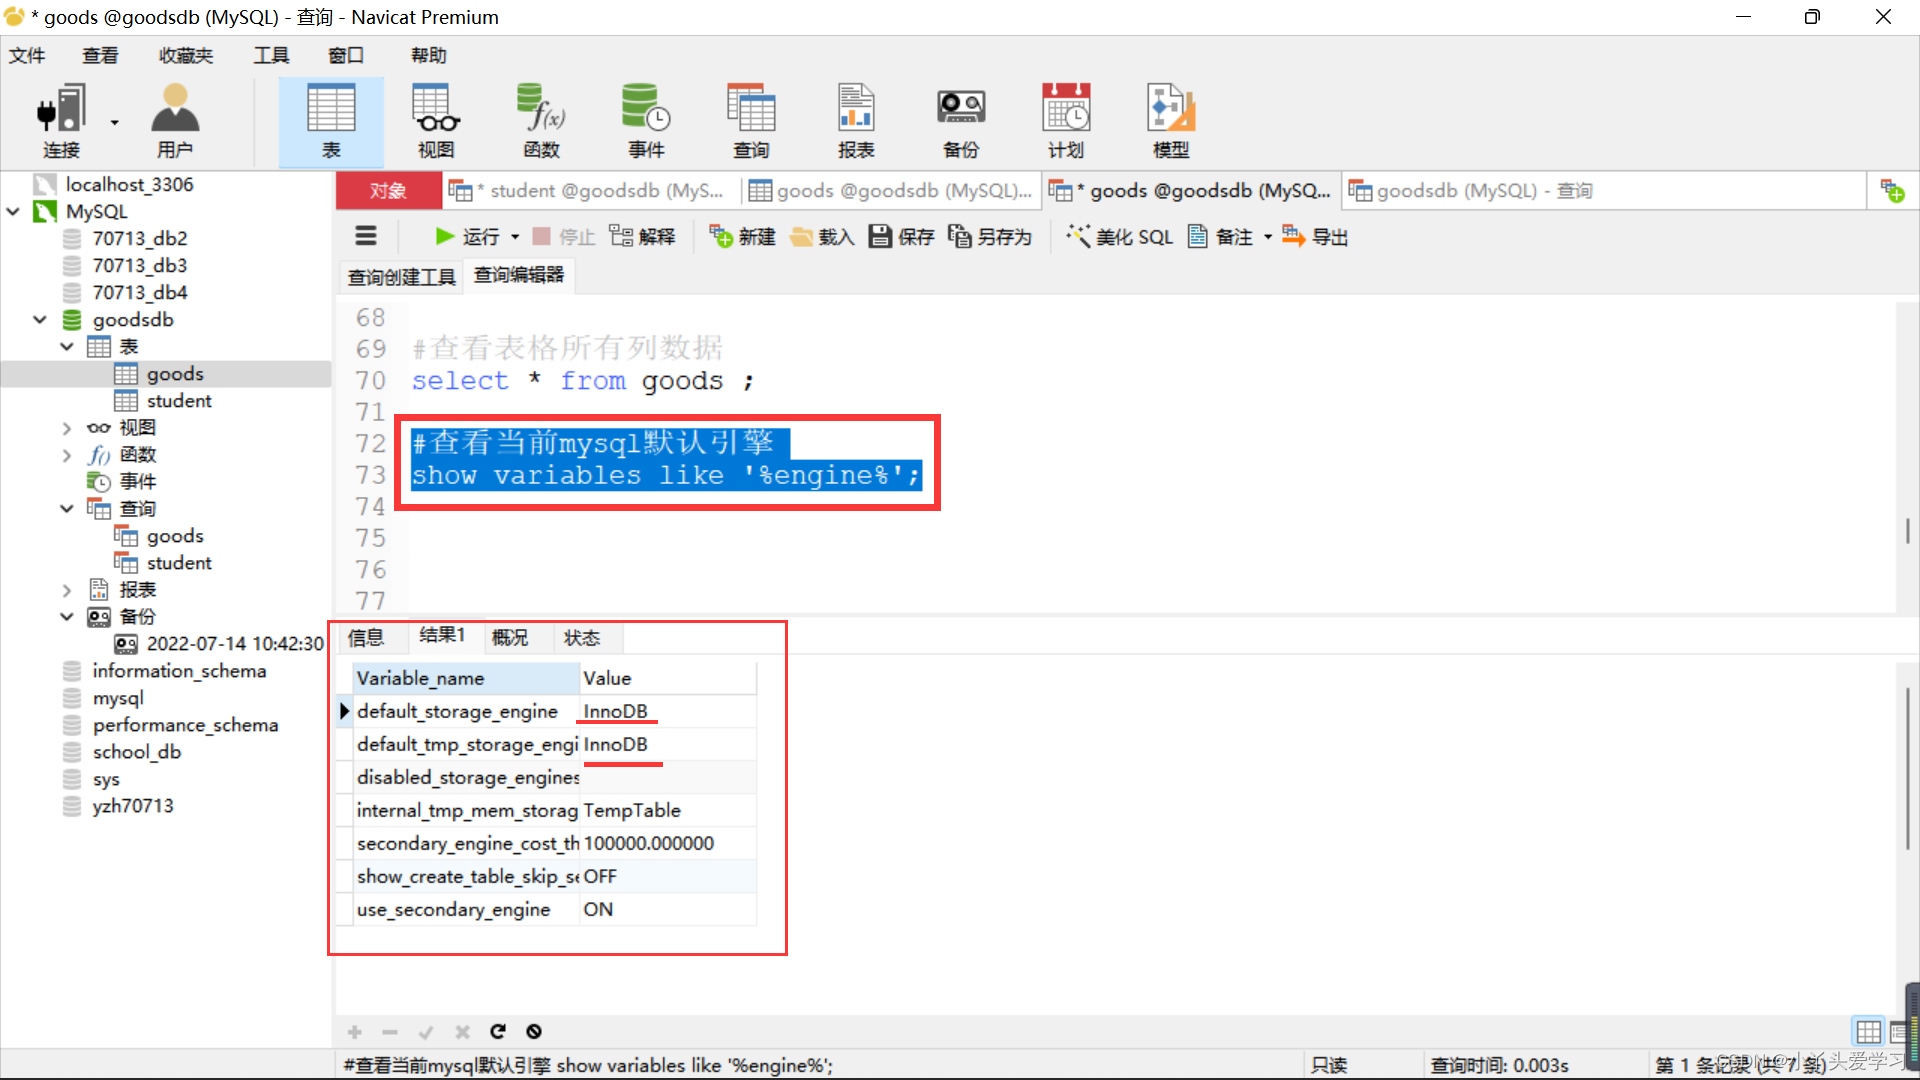Click the 停止 (Stop) button
The image size is (1920, 1080).
pos(564,236)
